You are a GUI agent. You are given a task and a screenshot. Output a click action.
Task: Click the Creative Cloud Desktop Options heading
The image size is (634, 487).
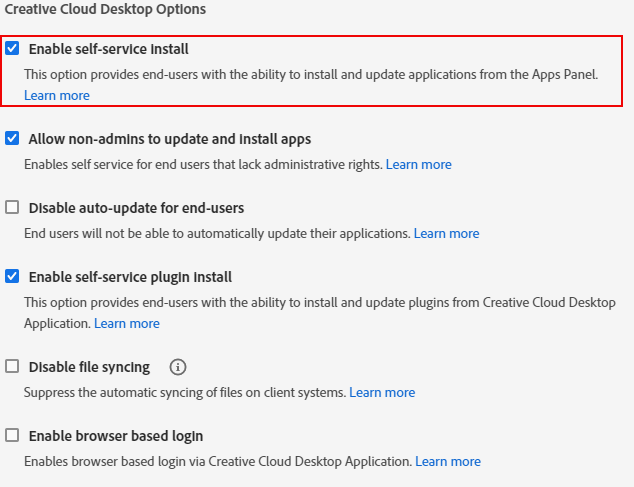click(x=105, y=9)
